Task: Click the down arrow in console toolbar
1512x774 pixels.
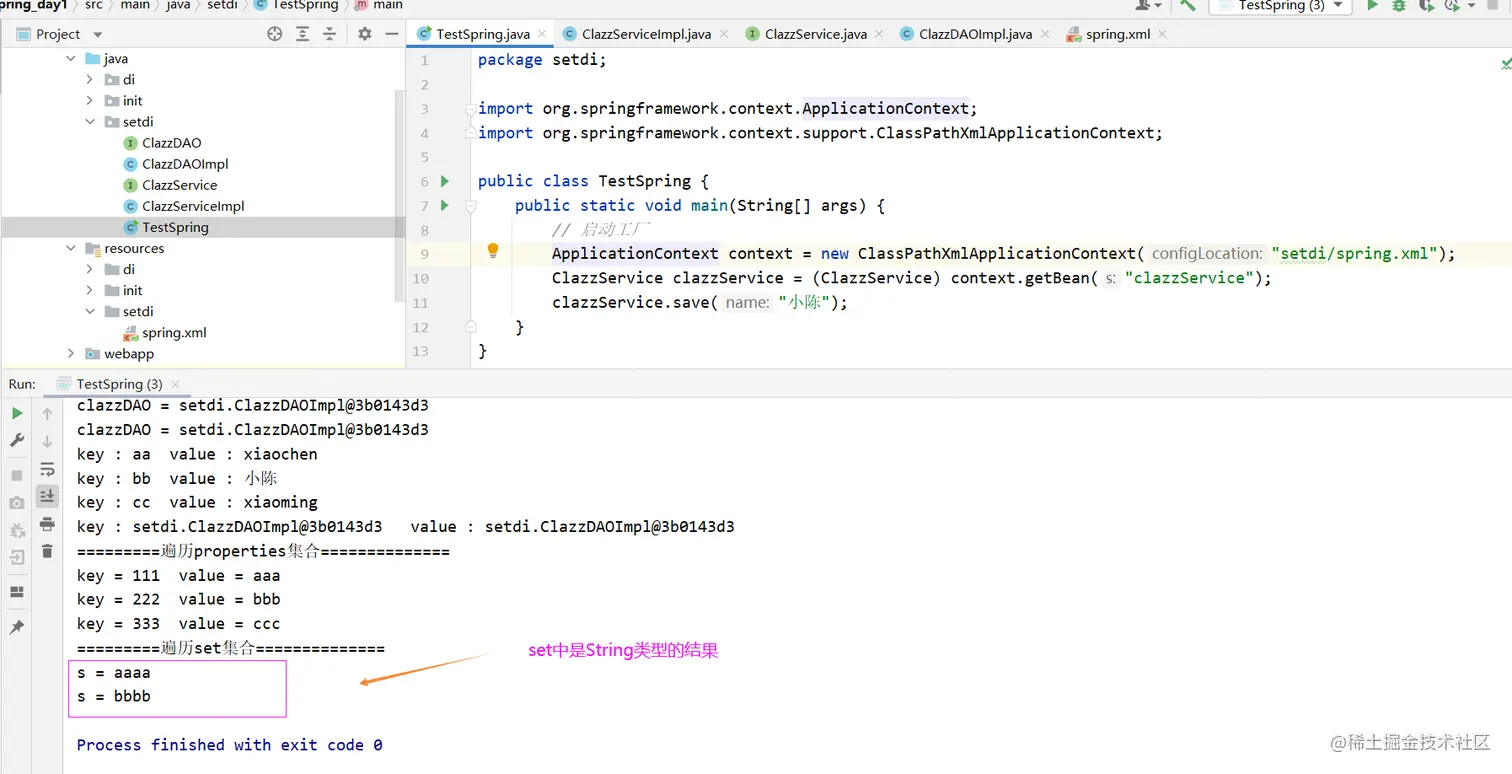Action: coord(47,441)
